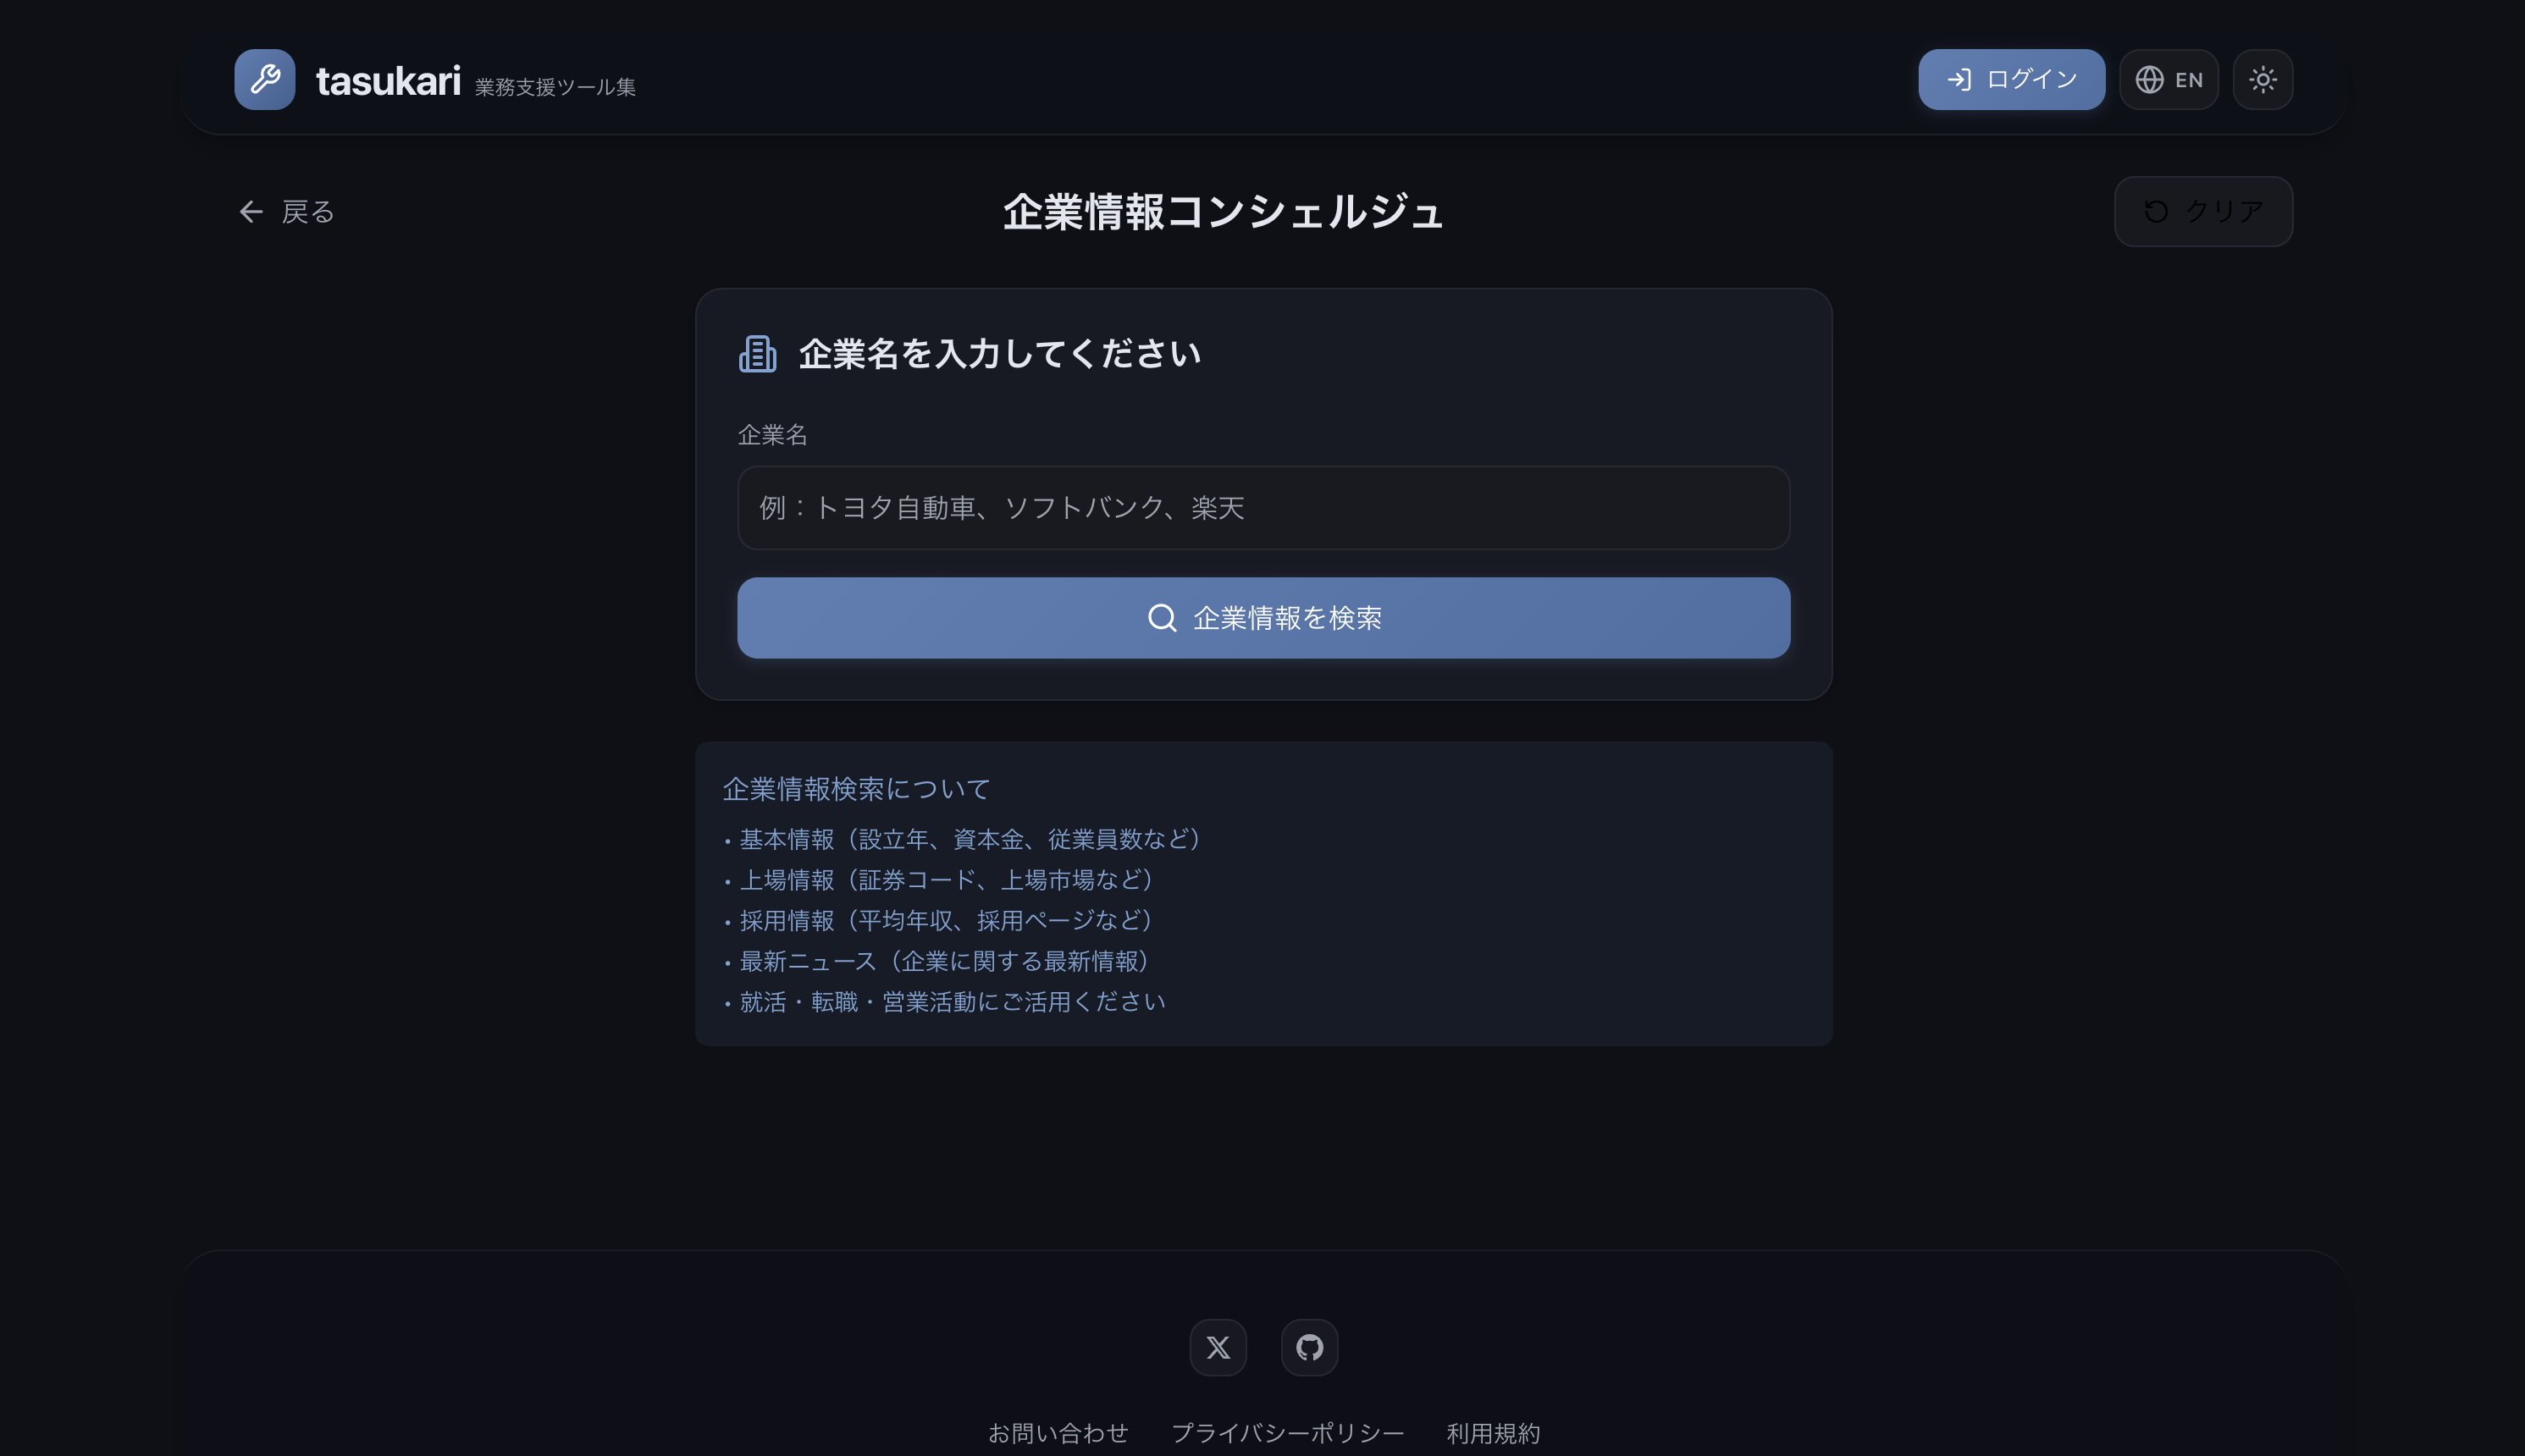2525x1456 pixels.
Task: Open the GitHub social link
Action: [1309, 1347]
